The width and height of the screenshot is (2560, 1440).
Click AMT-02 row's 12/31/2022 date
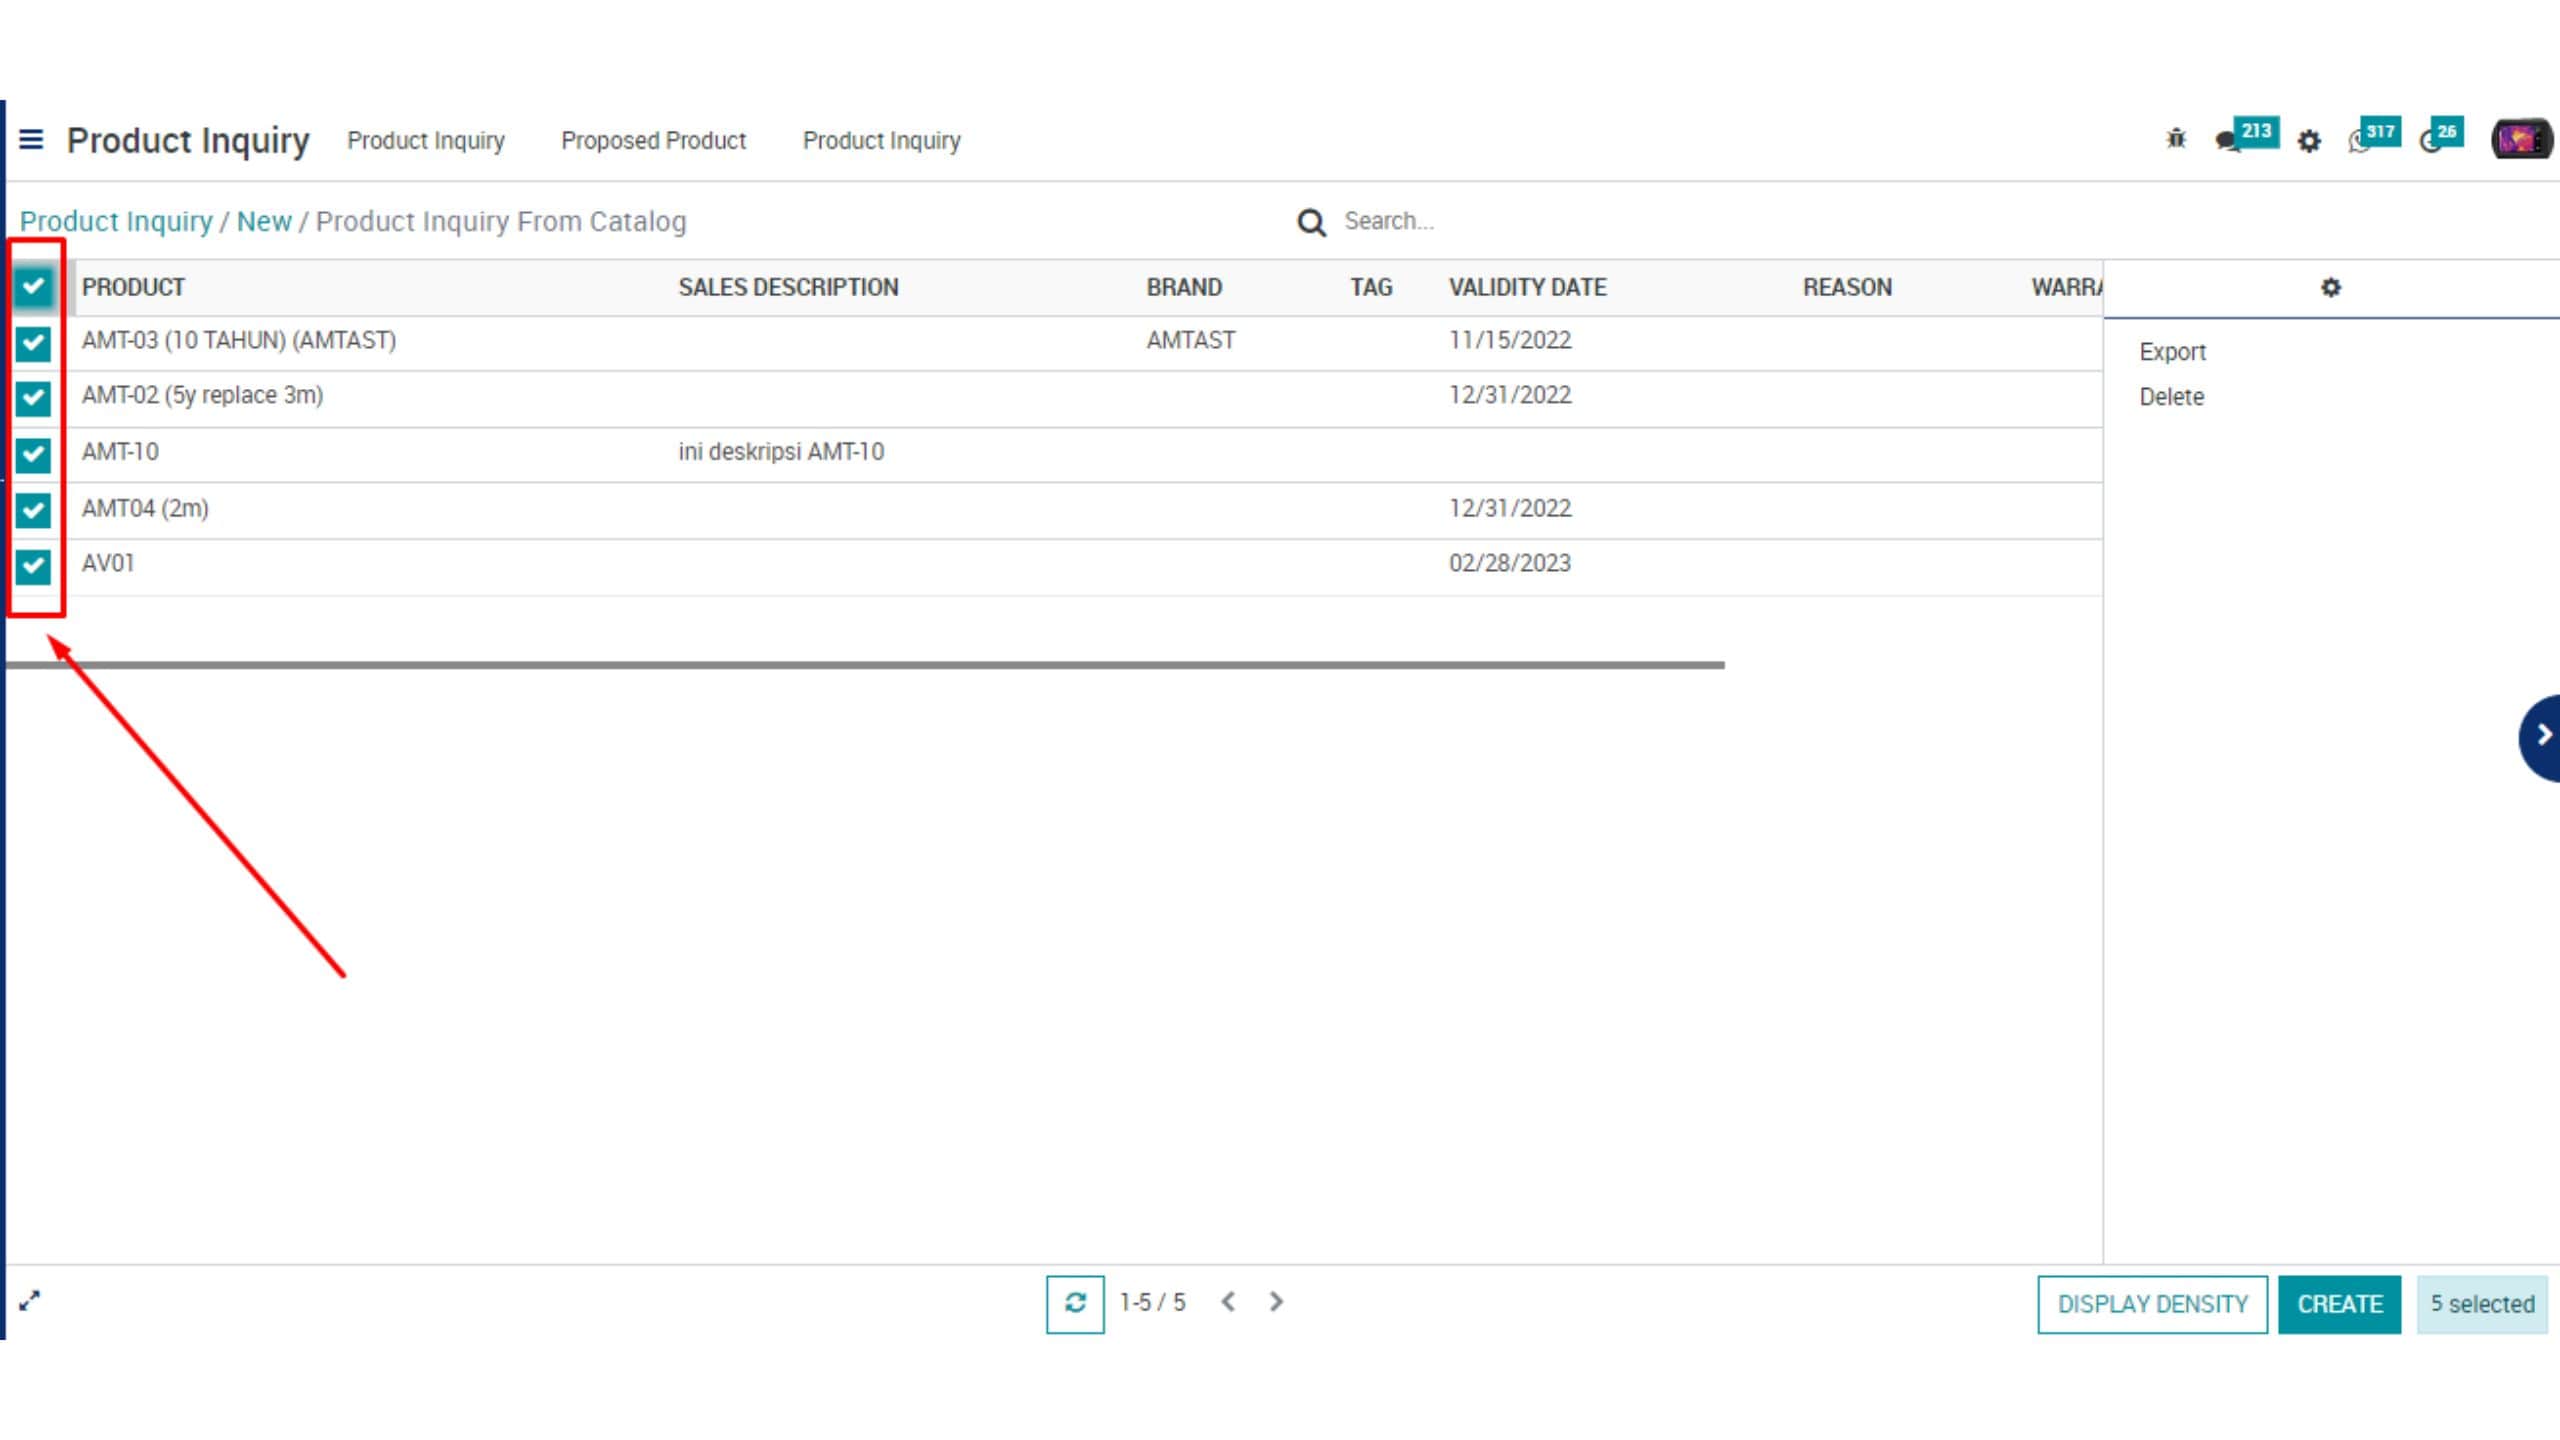pyautogui.click(x=1510, y=396)
